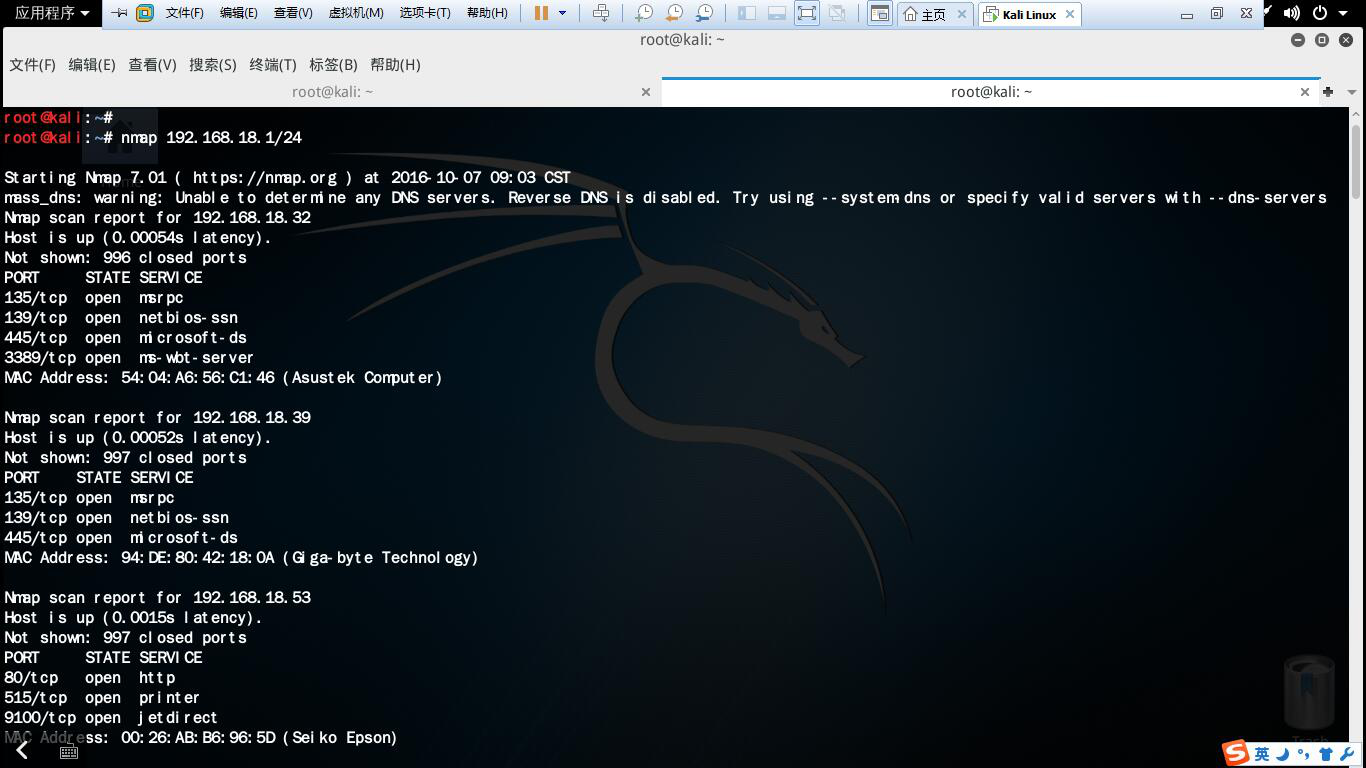Toggle the VMware full screen mode icon
The height and width of the screenshot is (768, 1366).
coord(806,13)
